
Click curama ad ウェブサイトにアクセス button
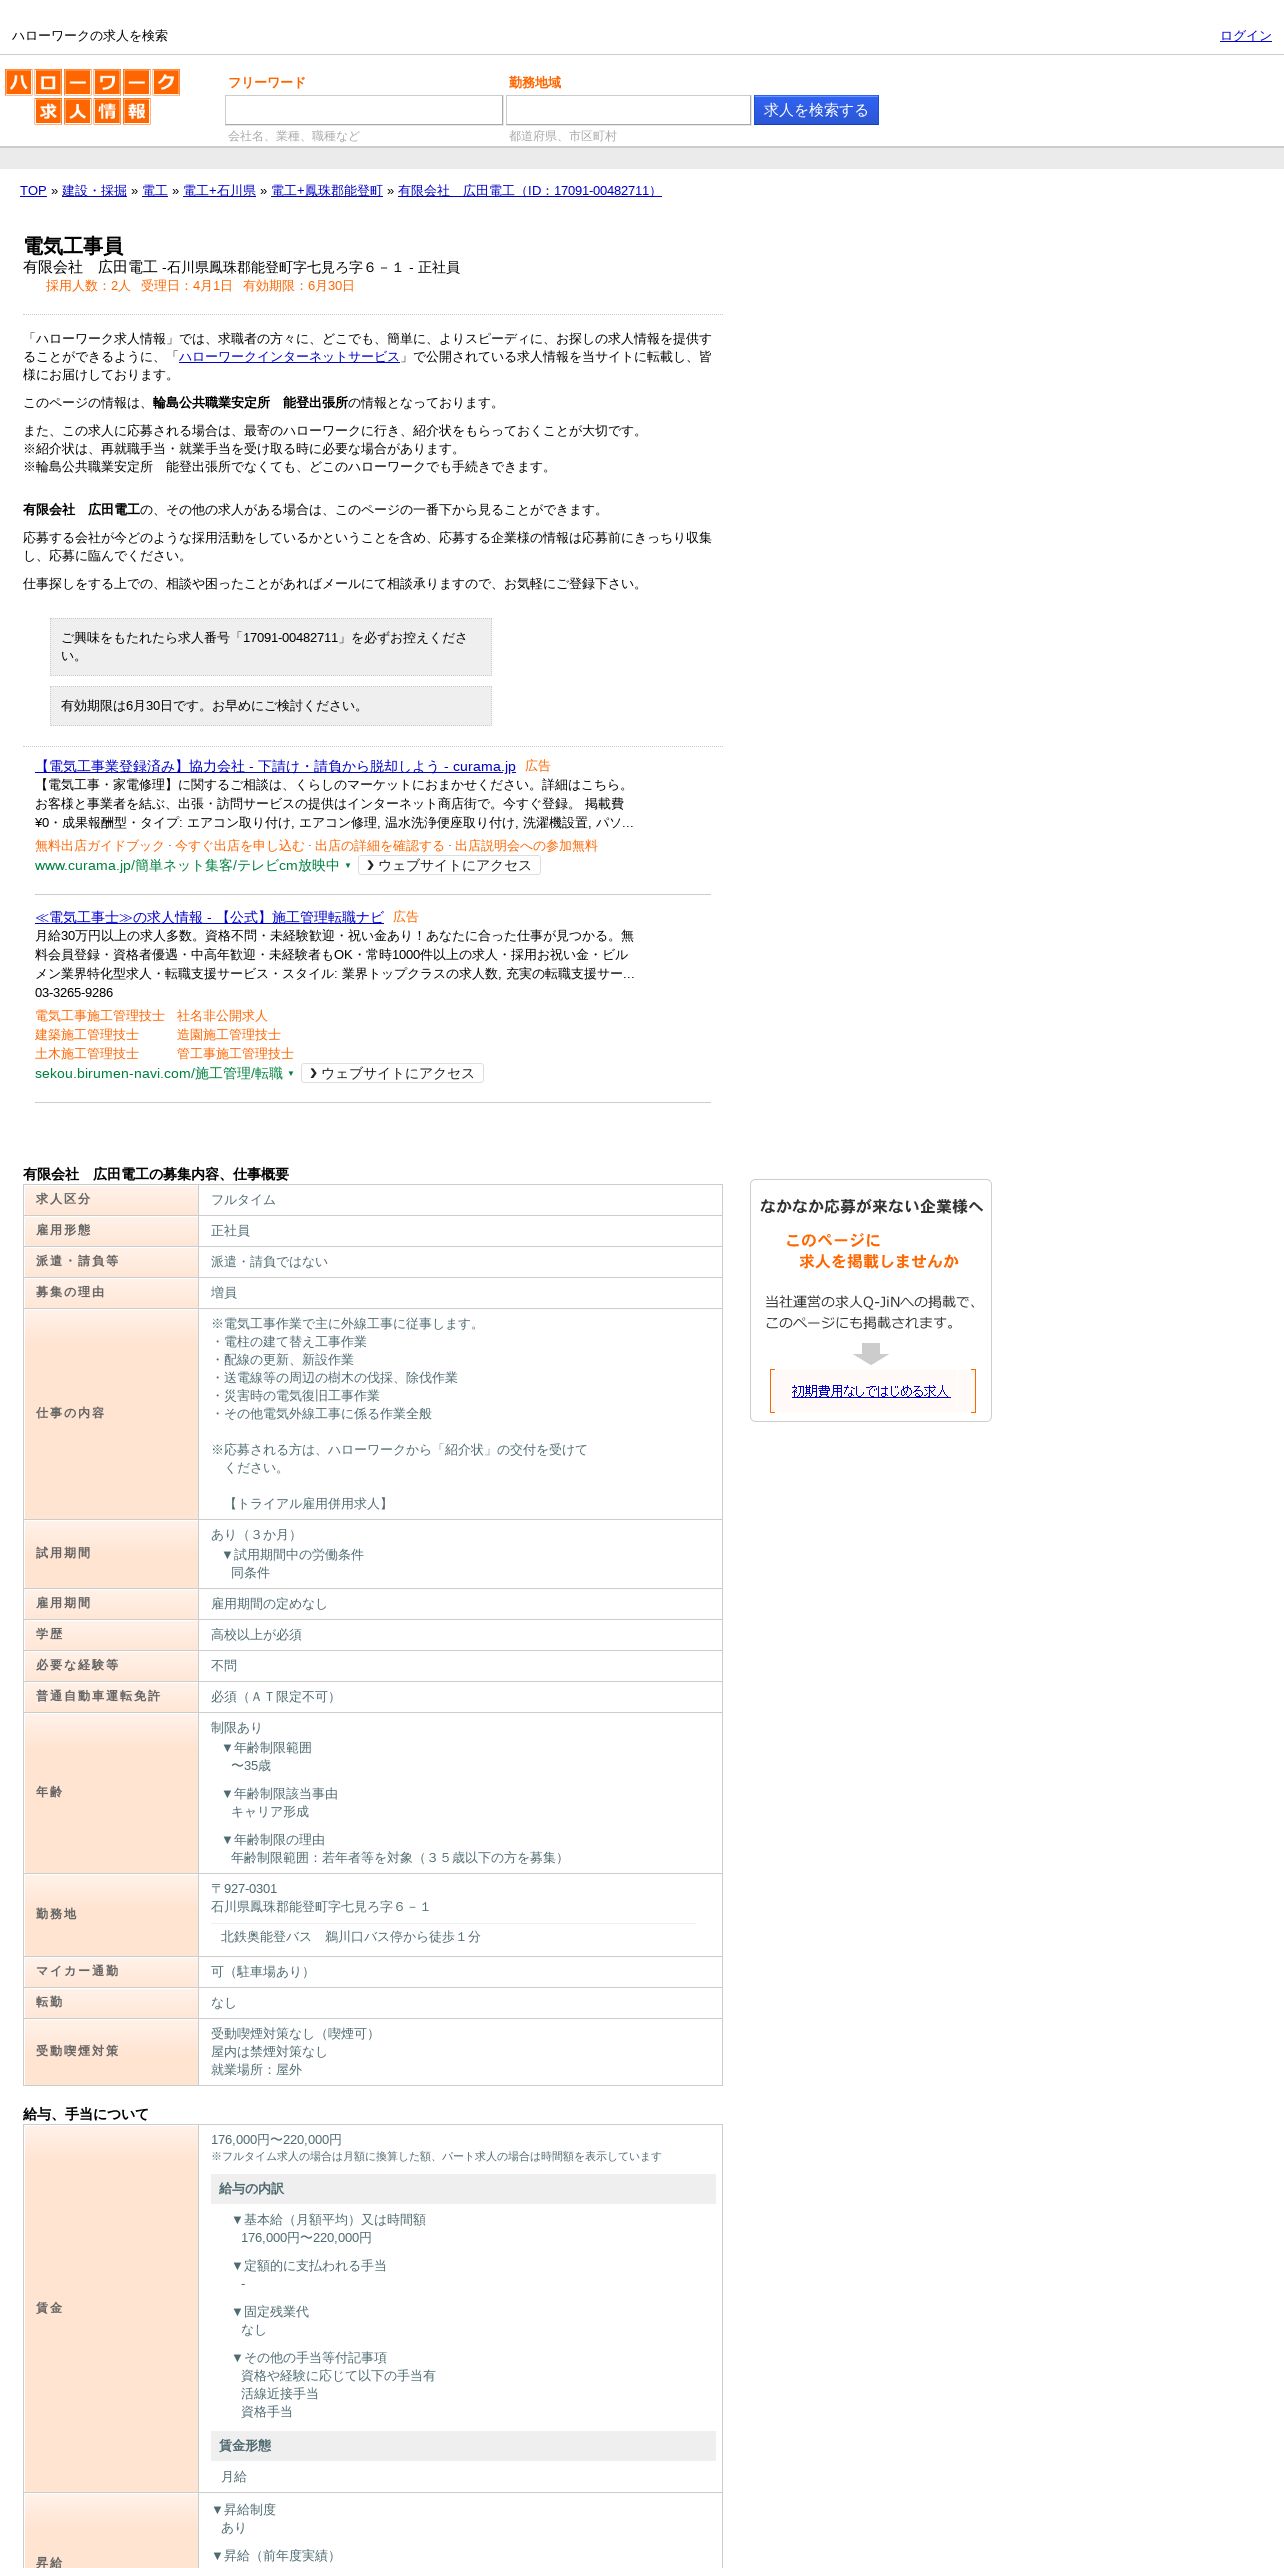coord(449,865)
